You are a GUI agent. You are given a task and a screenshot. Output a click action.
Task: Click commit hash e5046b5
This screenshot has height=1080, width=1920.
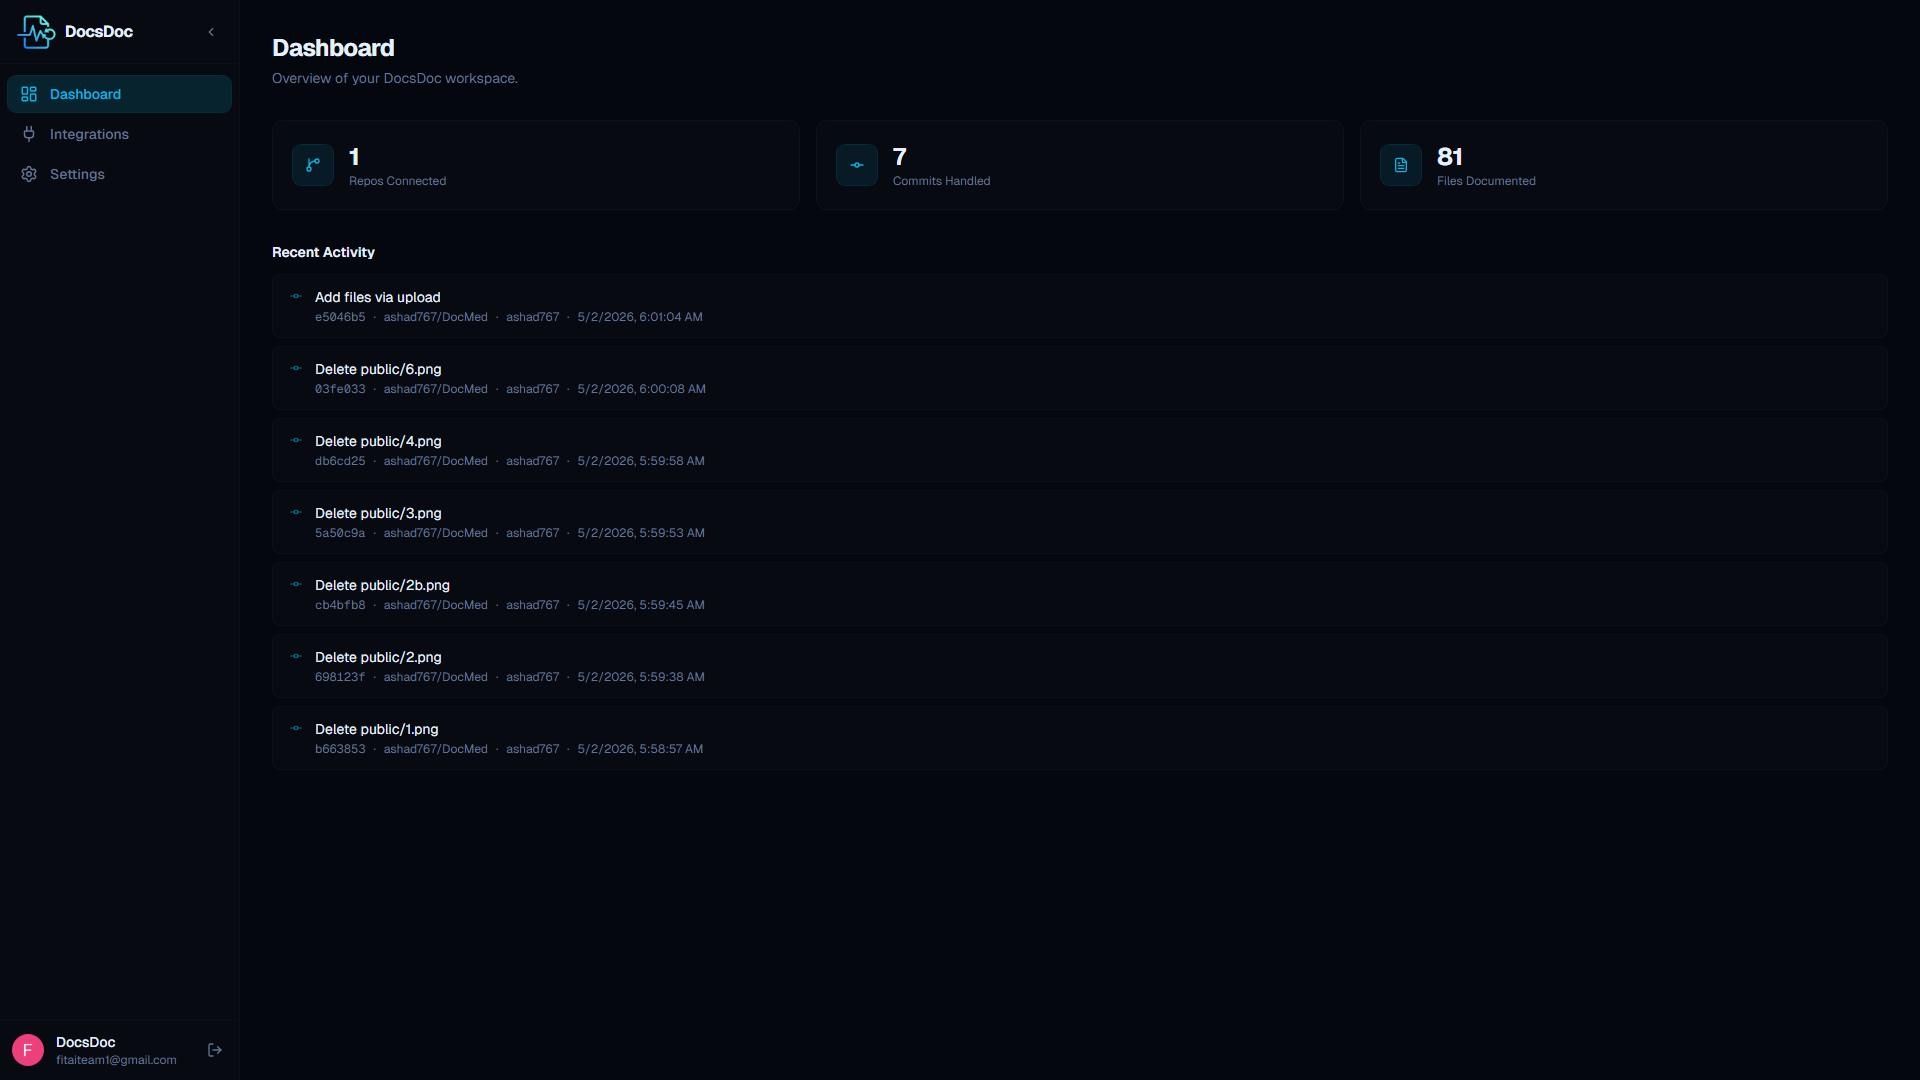[340, 317]
